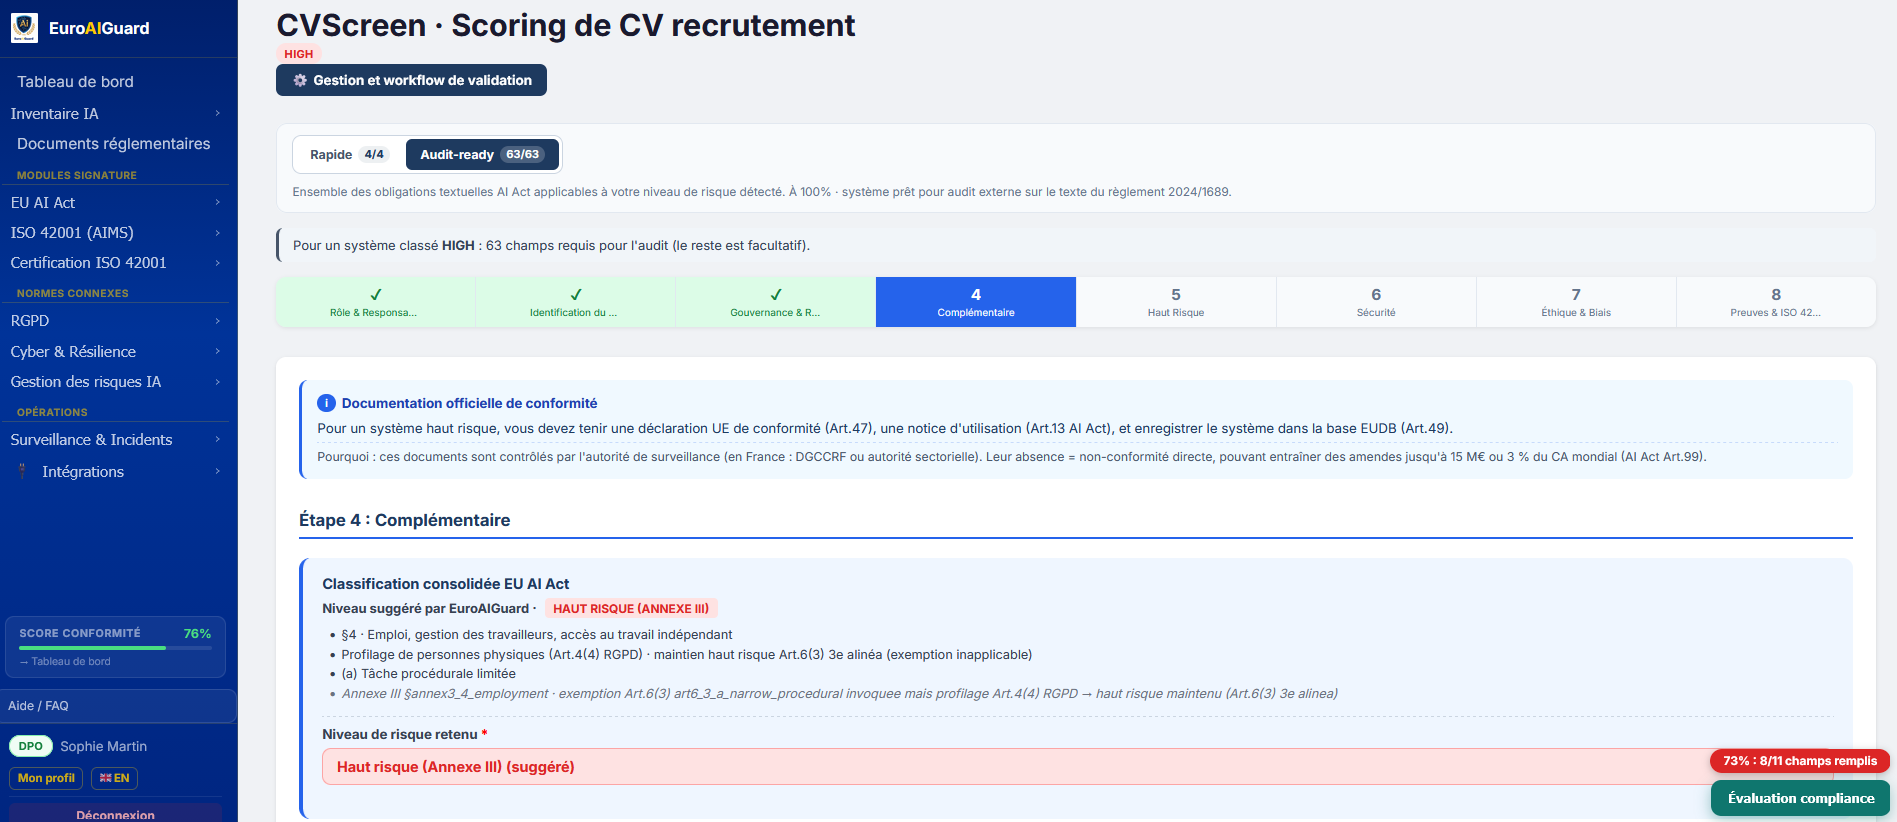
Task: Click the user name Sophie Martin
Action: point(103,746)
